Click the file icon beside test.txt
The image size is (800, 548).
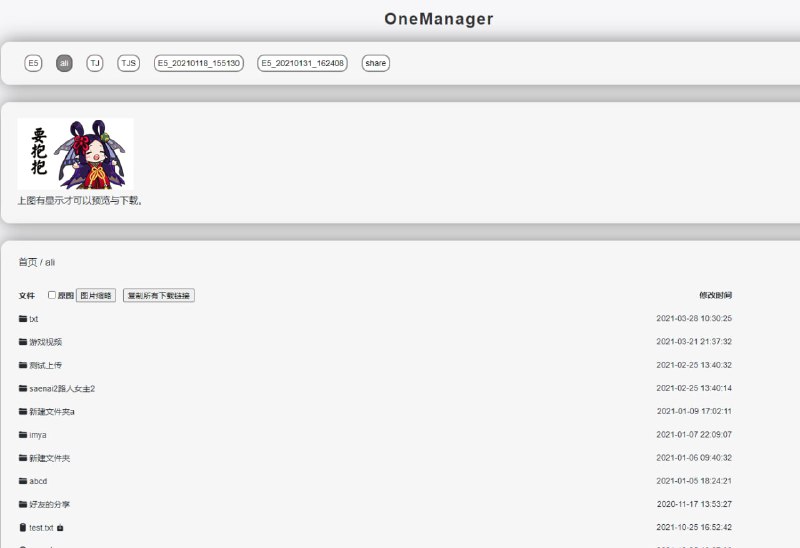pyautogui.click(x=22, y=528)
